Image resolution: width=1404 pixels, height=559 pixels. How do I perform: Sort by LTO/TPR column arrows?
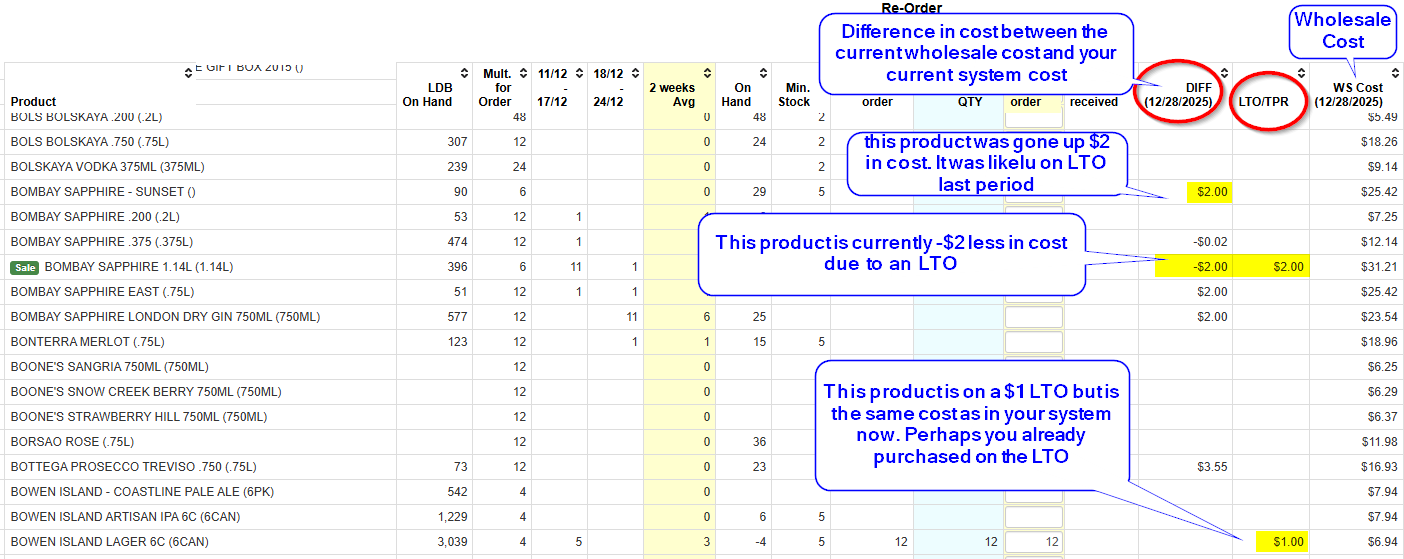pos(1302,73)
